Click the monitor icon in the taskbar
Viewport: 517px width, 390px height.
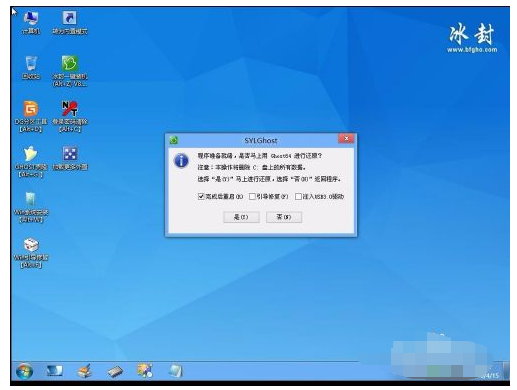[54, 371]
